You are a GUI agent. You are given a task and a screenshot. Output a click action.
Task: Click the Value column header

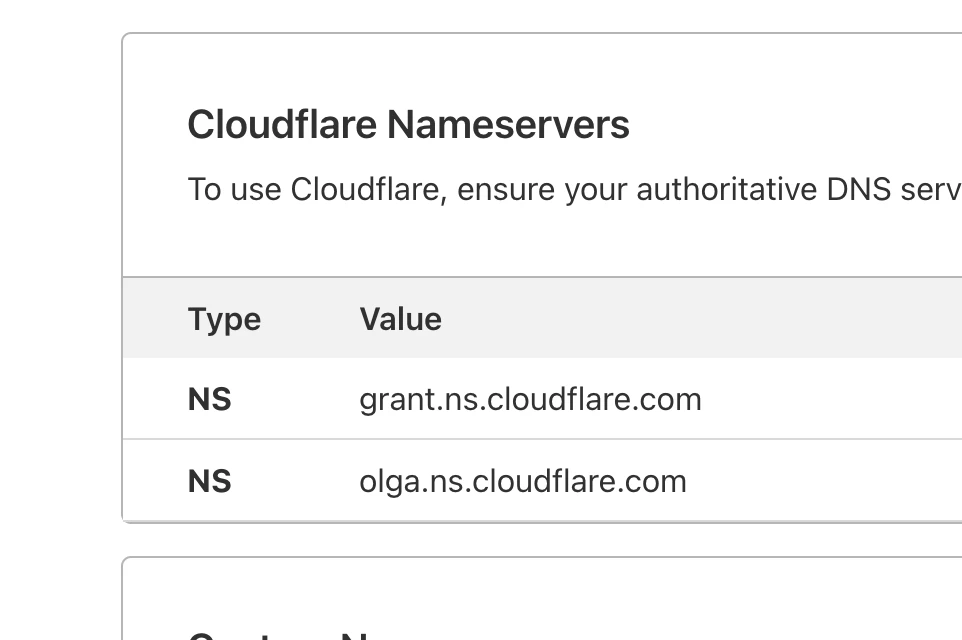(401, 319)
